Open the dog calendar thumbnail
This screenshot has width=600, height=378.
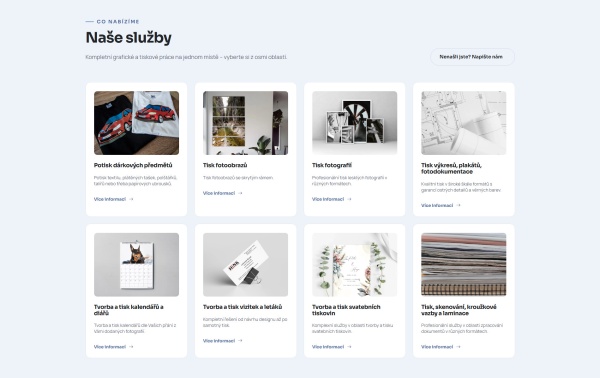(x=136, y=264)
